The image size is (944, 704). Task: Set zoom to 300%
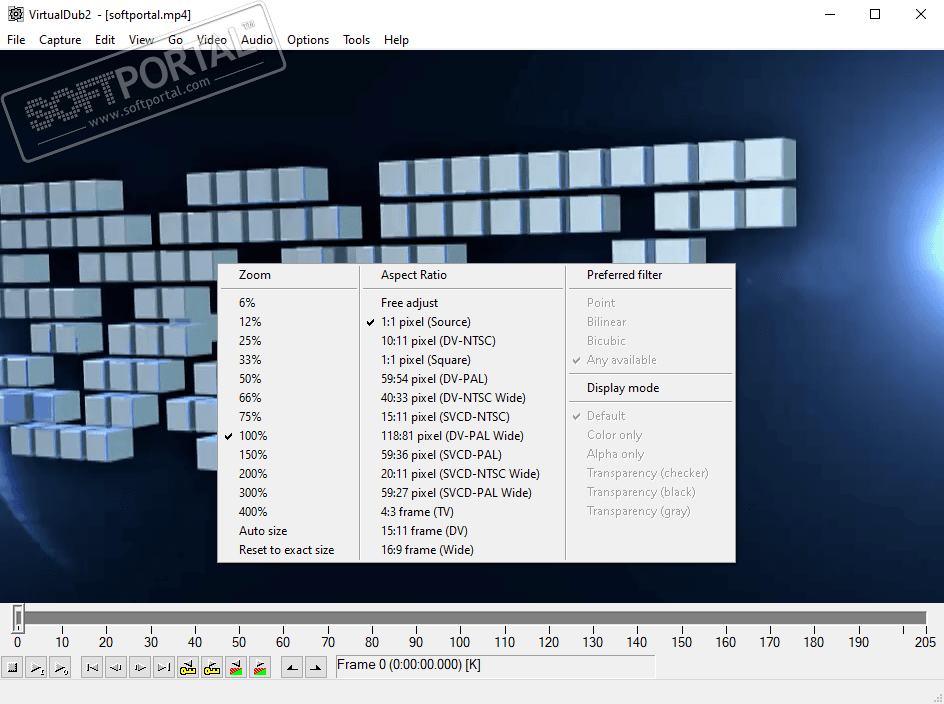point(289,493)
